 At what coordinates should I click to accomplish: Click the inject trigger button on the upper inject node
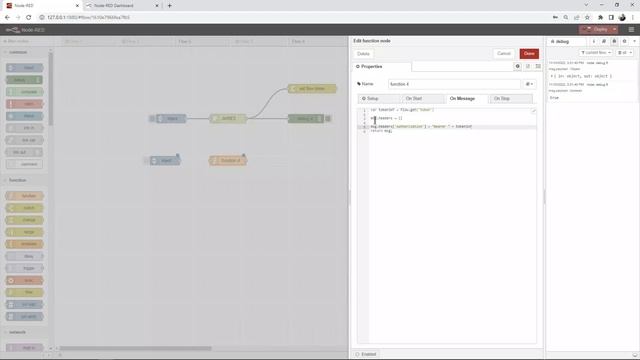tap(152, 118)
